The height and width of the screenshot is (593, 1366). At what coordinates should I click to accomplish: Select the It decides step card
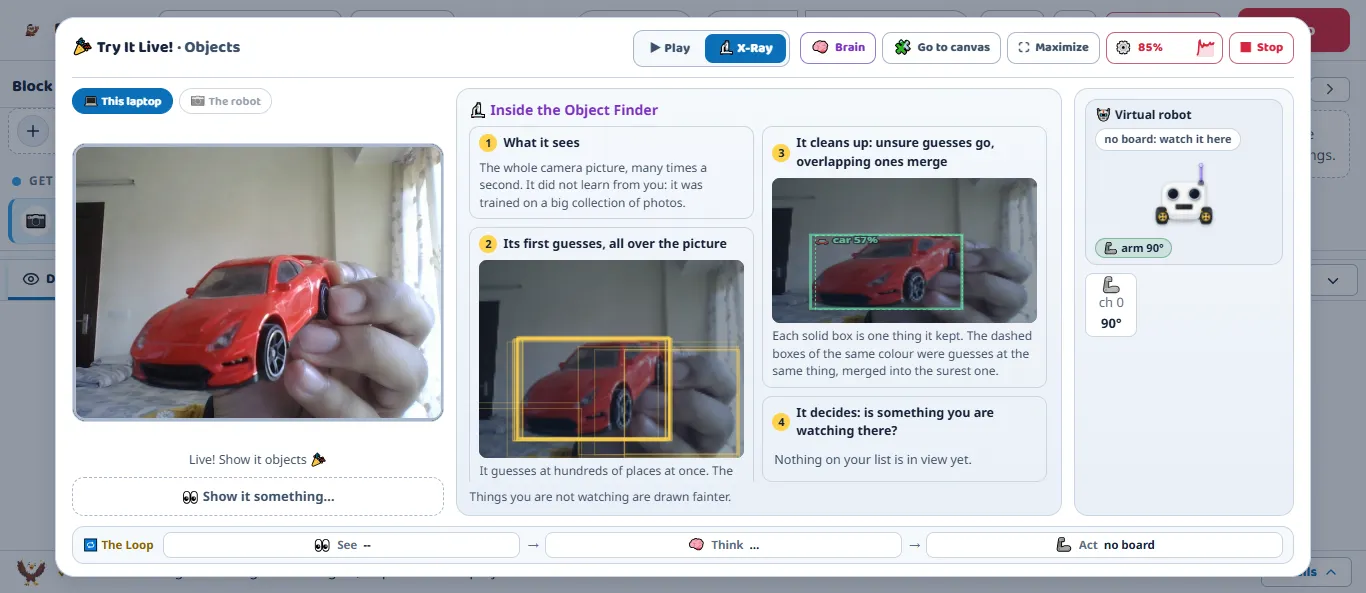coord(904,439)
